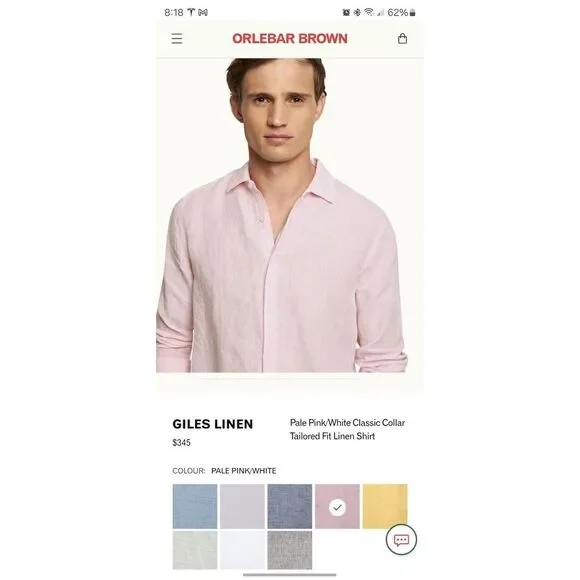Open the shopping bag

pos(402,38)
